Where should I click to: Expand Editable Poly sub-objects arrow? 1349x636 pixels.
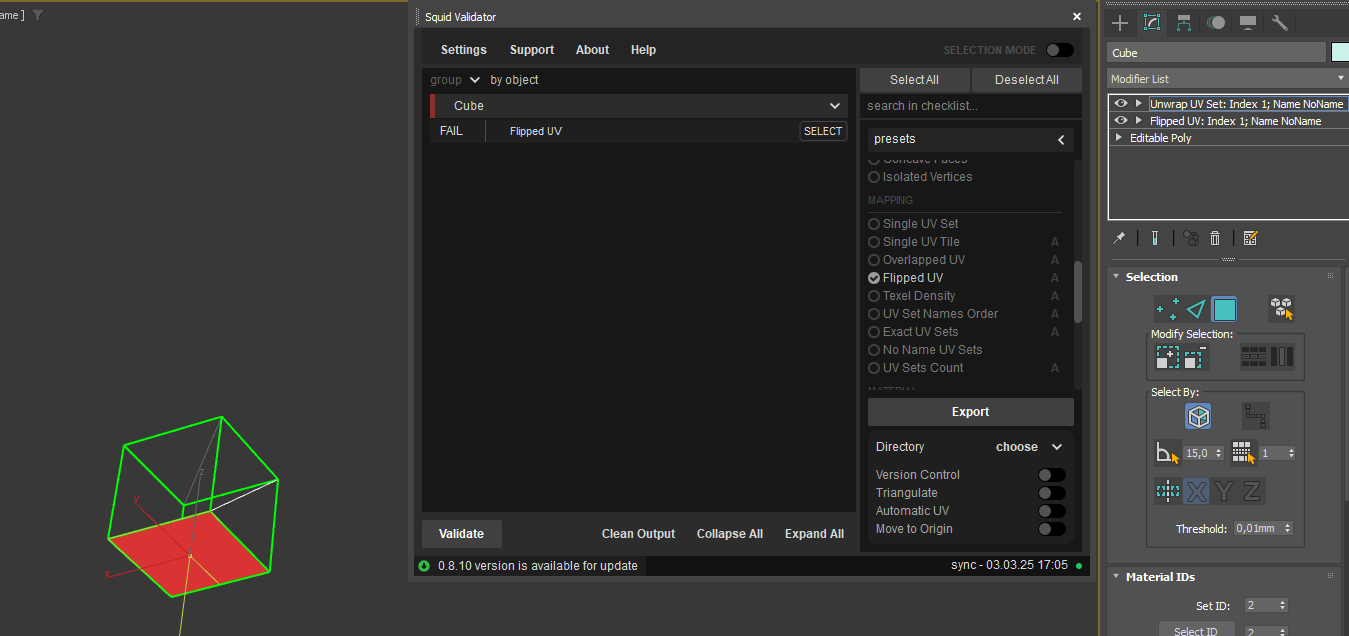point(1119,138)
